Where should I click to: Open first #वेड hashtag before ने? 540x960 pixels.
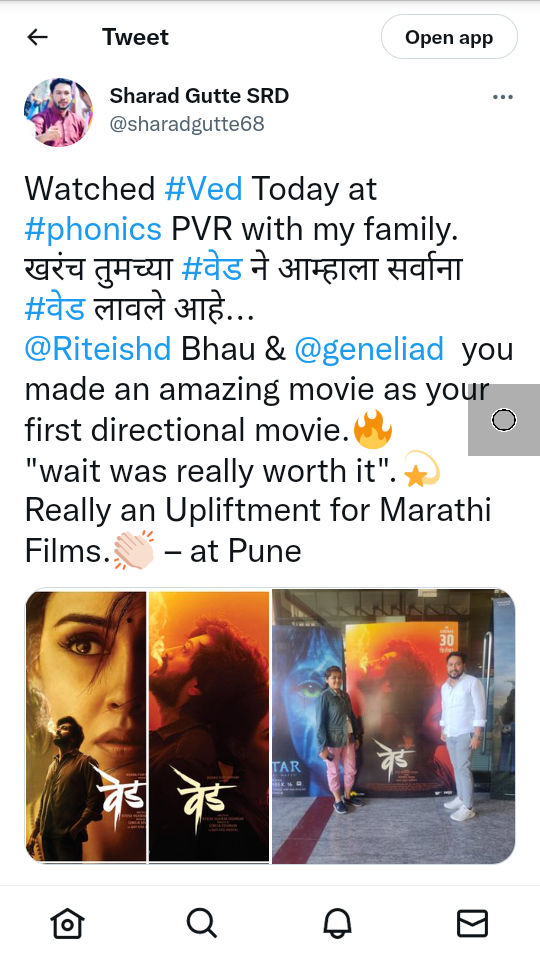[x=212, y=269]
